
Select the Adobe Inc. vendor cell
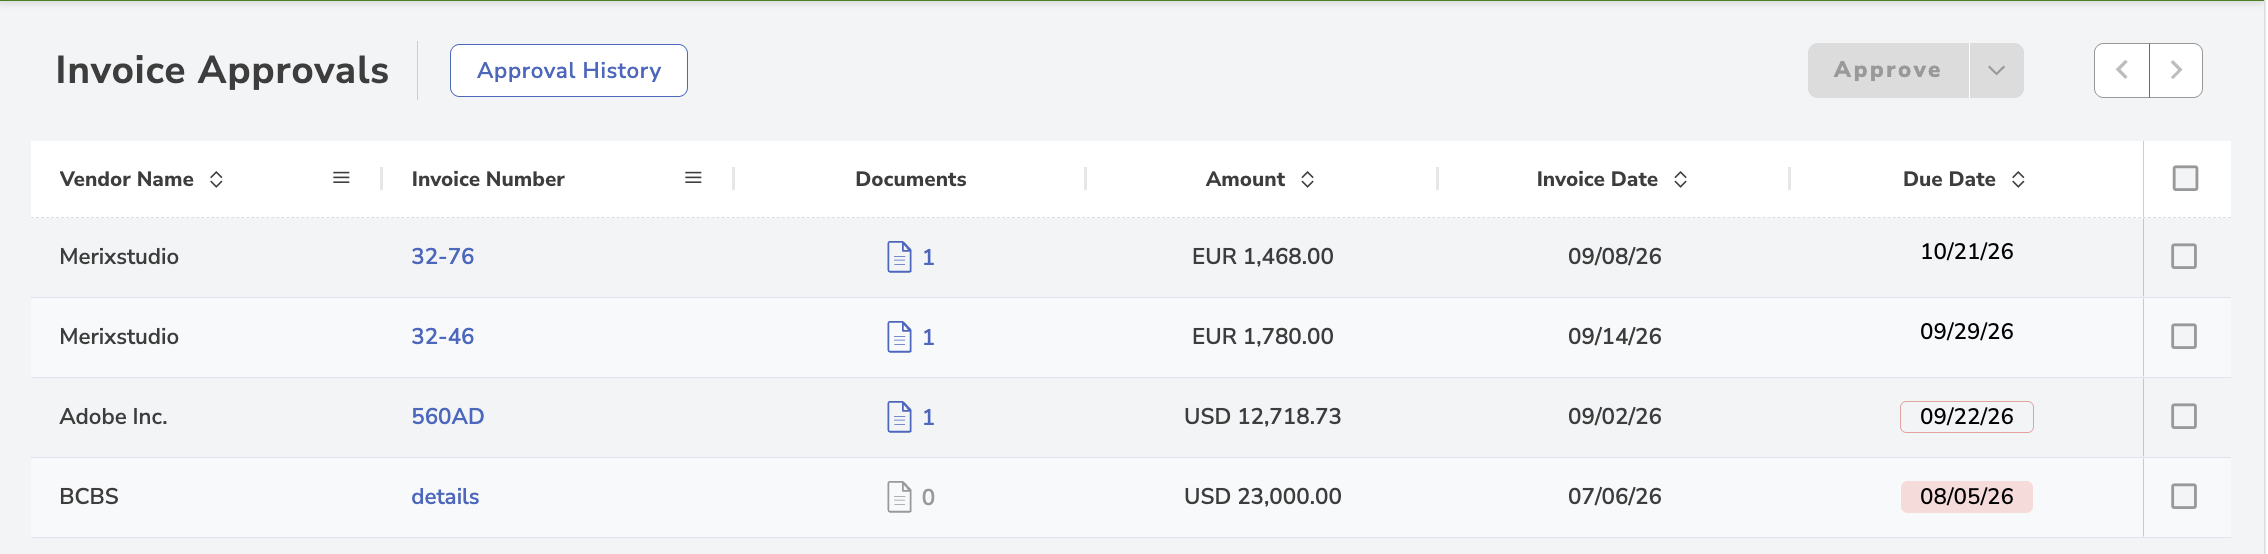(113, 416)
